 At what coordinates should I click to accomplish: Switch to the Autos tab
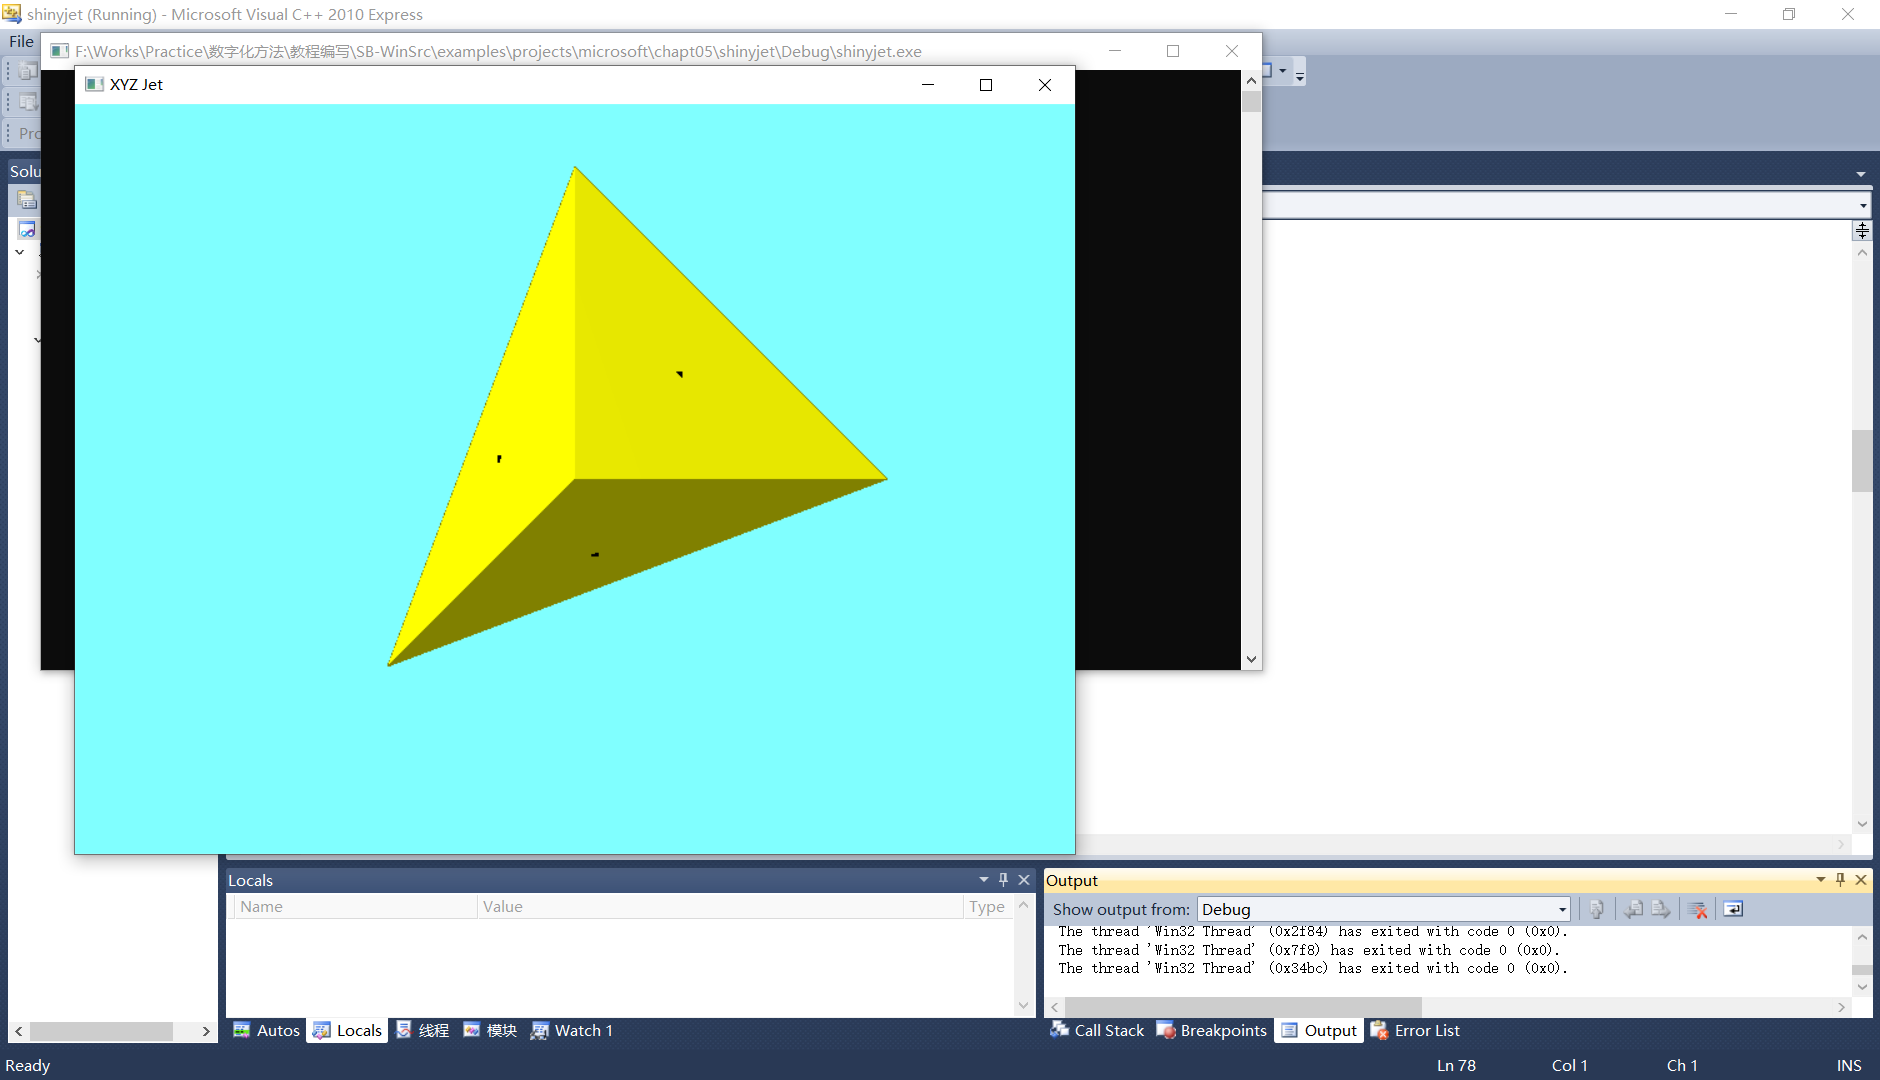[266, 1030]
